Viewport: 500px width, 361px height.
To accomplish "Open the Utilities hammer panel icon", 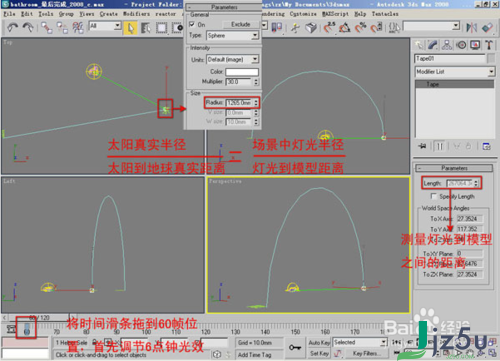I will [x=489, y=45].
